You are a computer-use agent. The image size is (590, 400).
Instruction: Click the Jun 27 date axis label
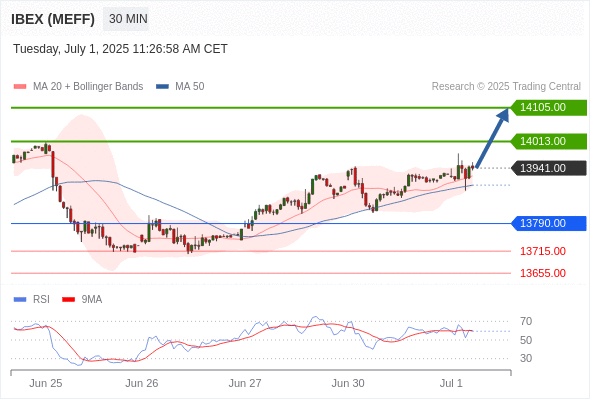245,383
